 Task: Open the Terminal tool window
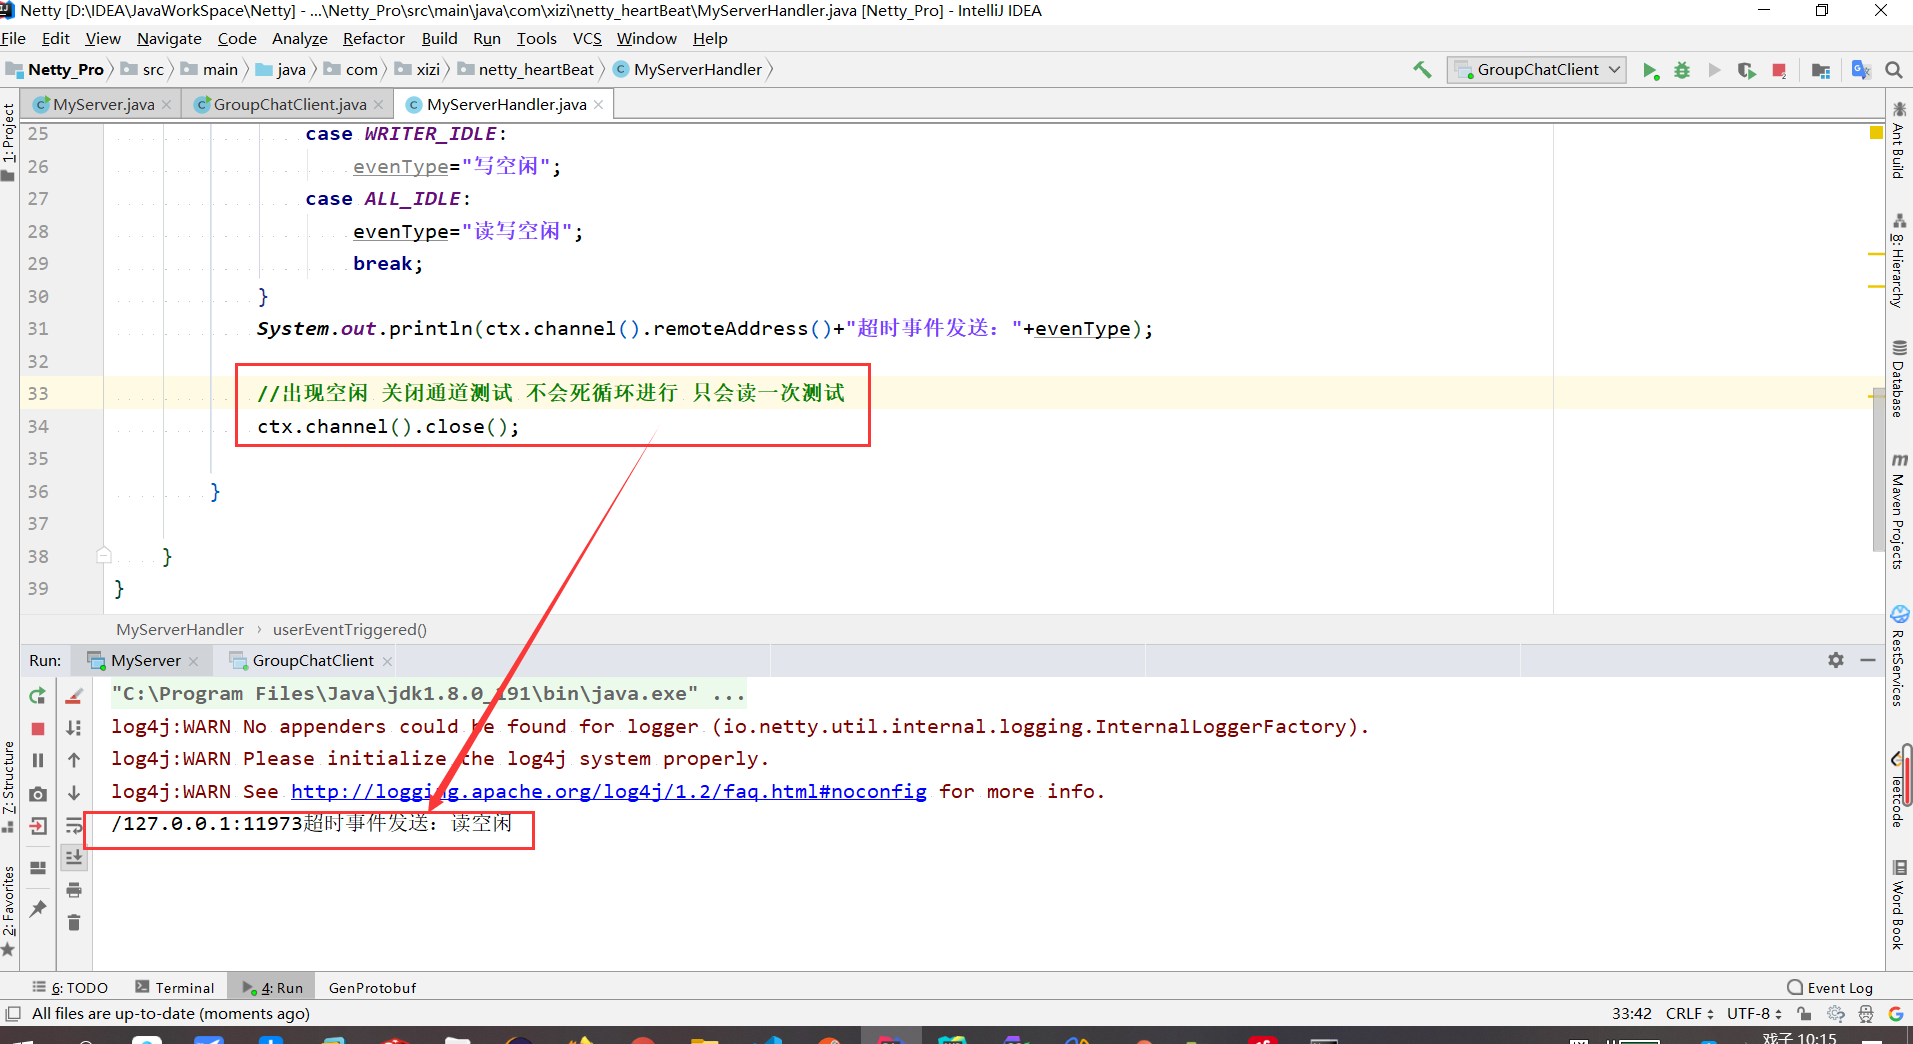[x=175, y=987]
